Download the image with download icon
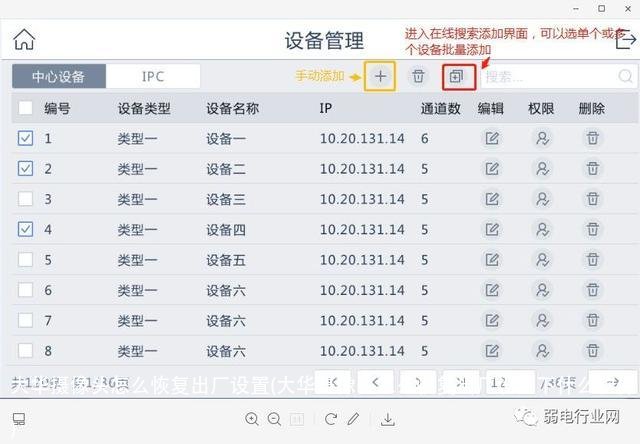The height and width of the screenshot is (444, 640). (x=388, y=420)
